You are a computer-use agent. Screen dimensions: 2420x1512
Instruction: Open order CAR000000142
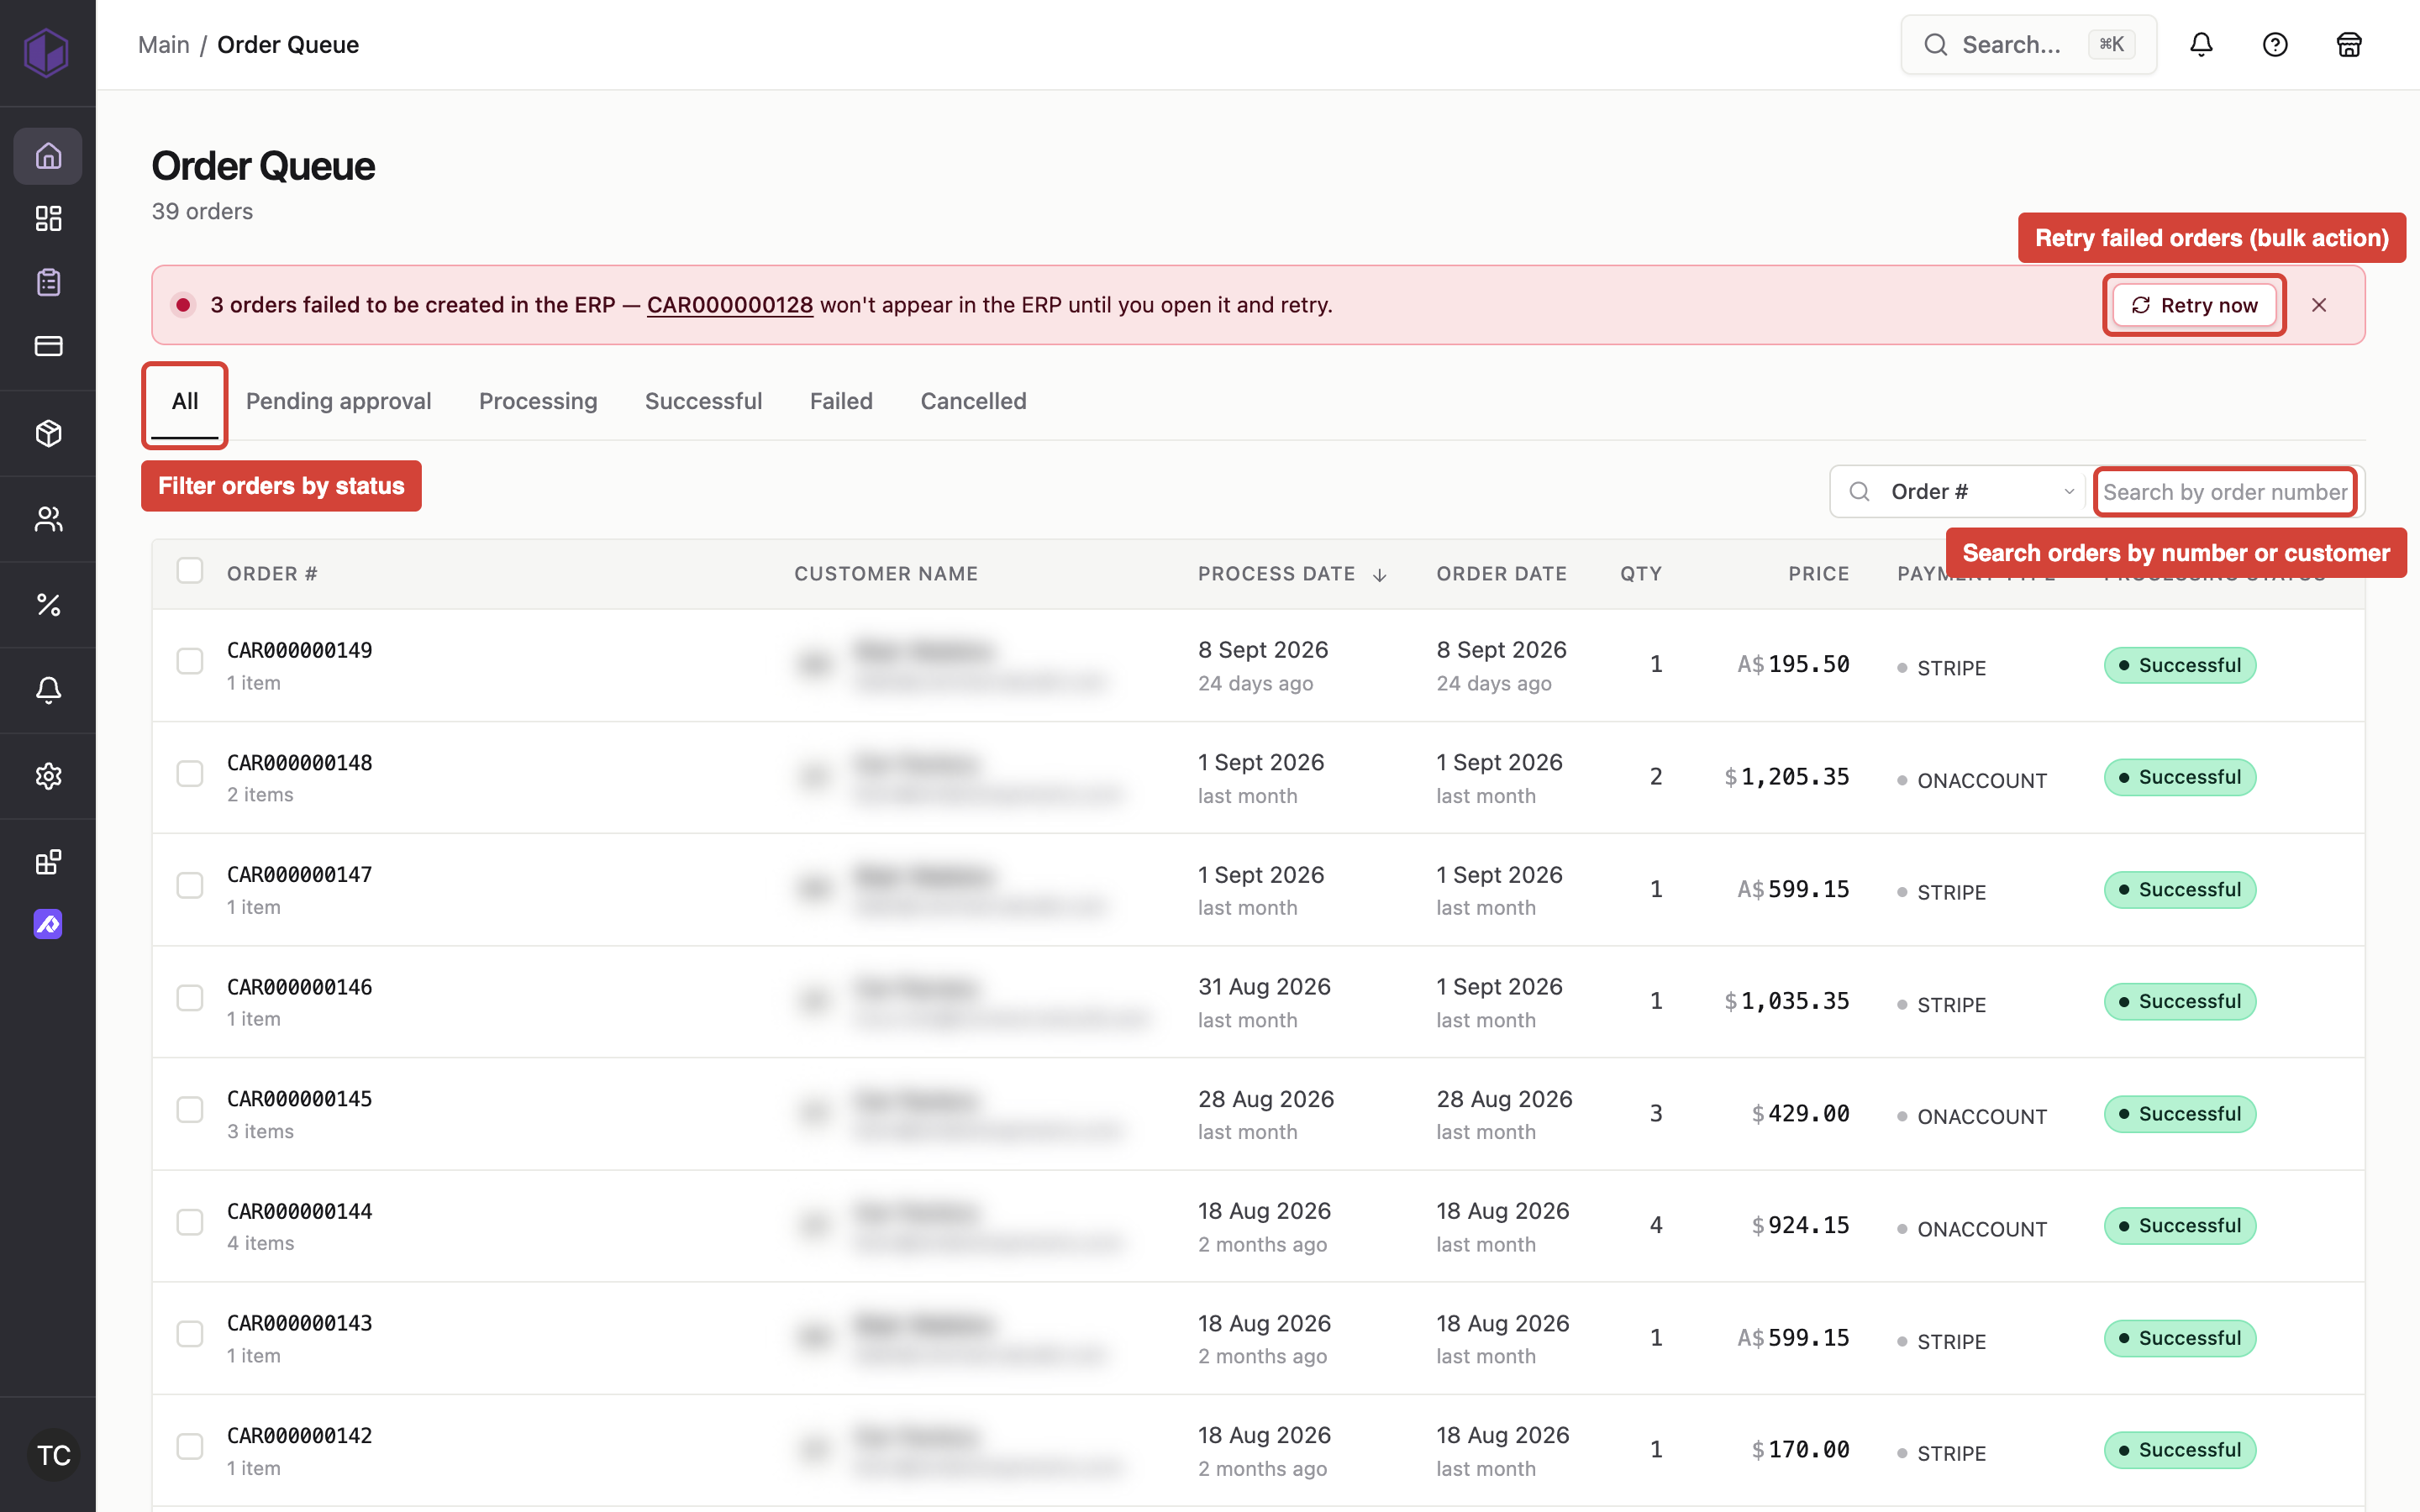click(299, 1435)
